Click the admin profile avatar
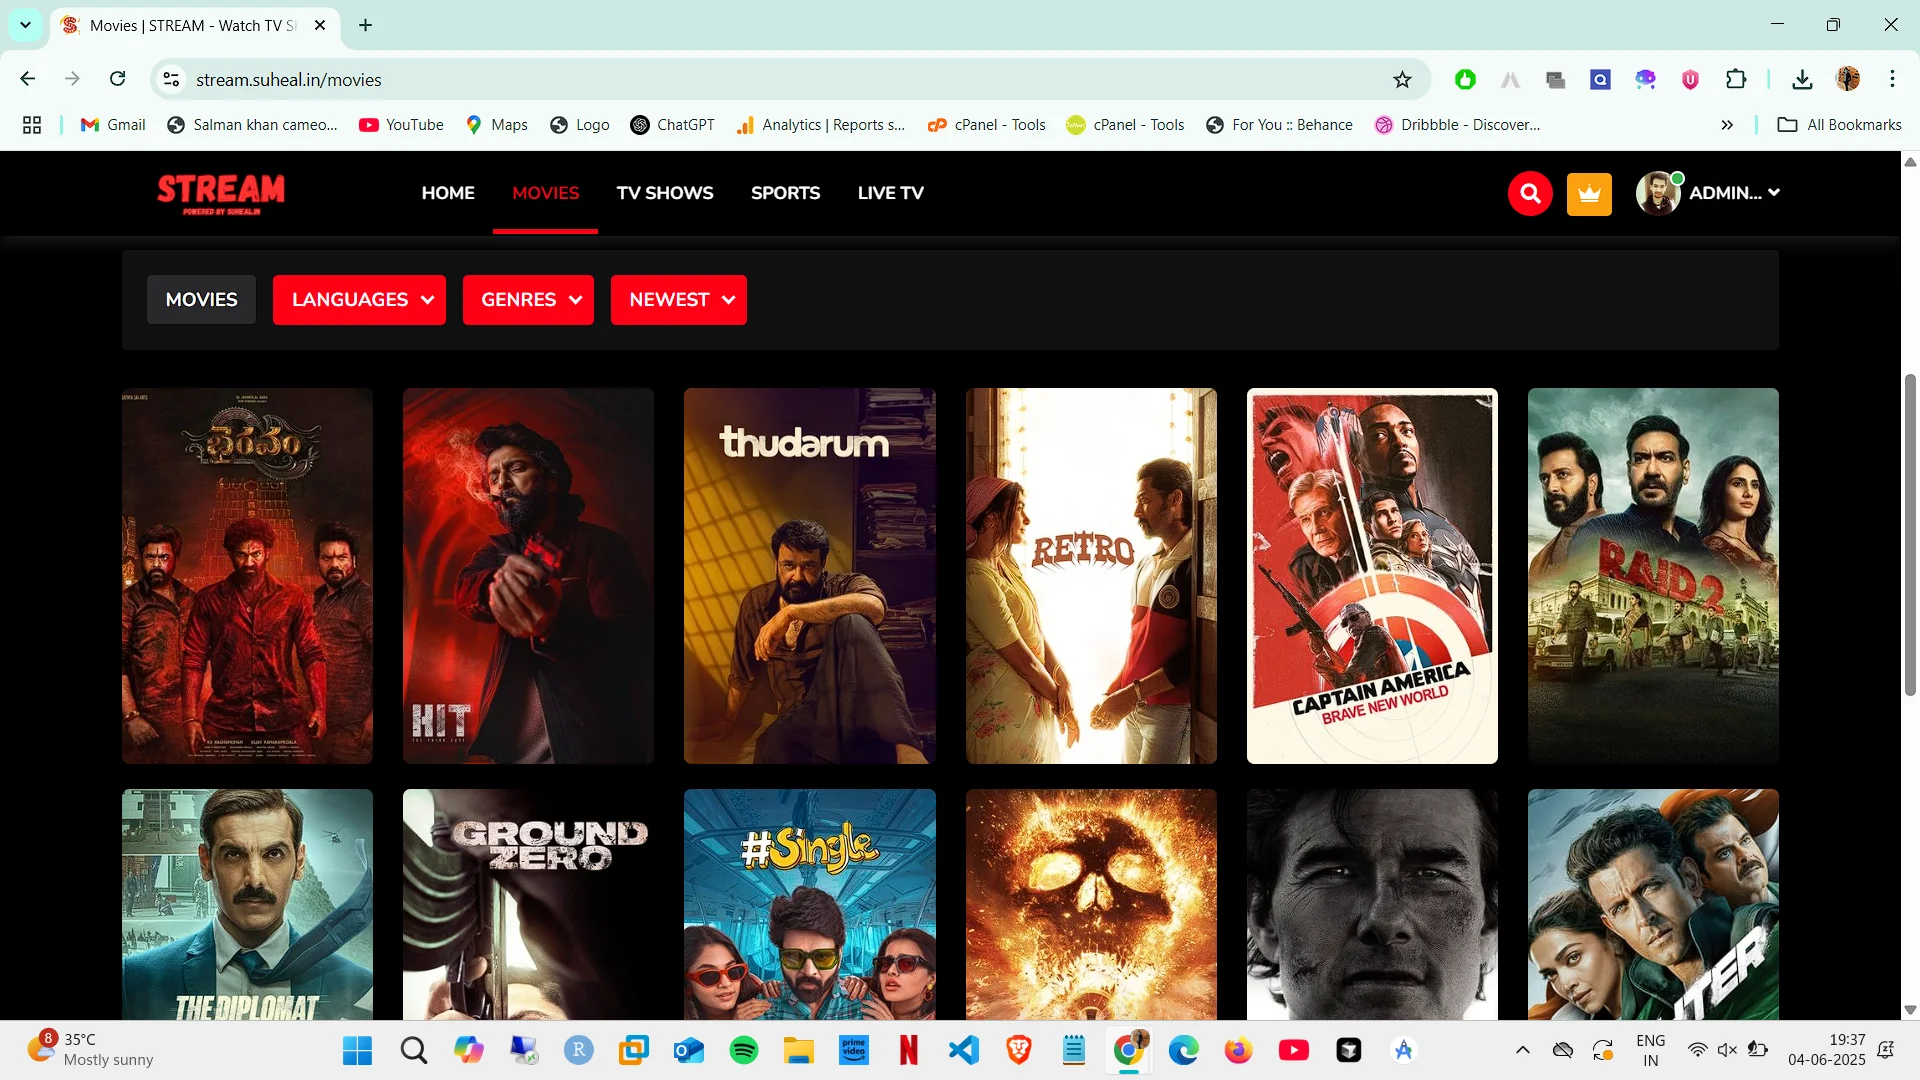The height and width of the screenshot is (1080, 1920). pos(1657,193)
